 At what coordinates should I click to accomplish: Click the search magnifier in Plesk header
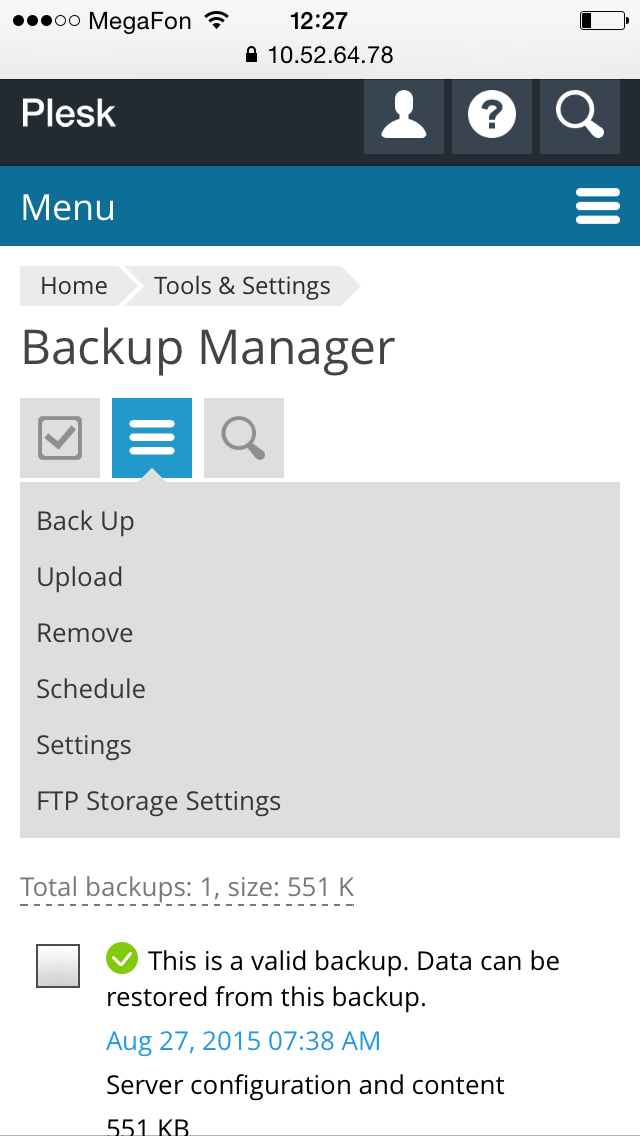coord(580,117)
